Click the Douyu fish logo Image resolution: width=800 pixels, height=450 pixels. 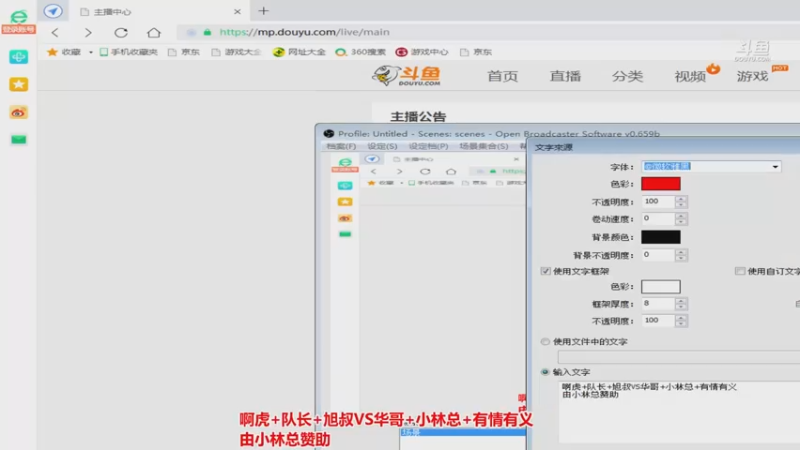pos(406,76)
